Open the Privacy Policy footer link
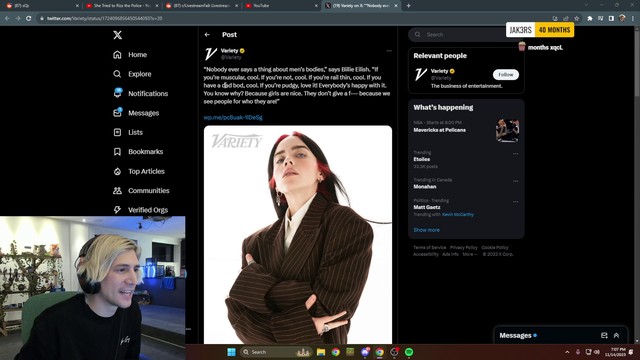 coord(464,247)
